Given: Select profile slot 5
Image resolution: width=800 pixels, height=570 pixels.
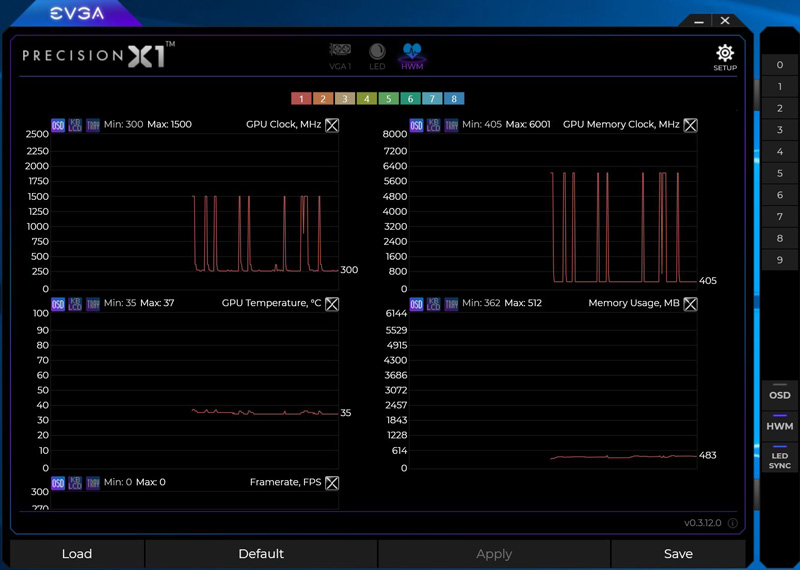Looking at the screenshot, I should coord(780,174).
